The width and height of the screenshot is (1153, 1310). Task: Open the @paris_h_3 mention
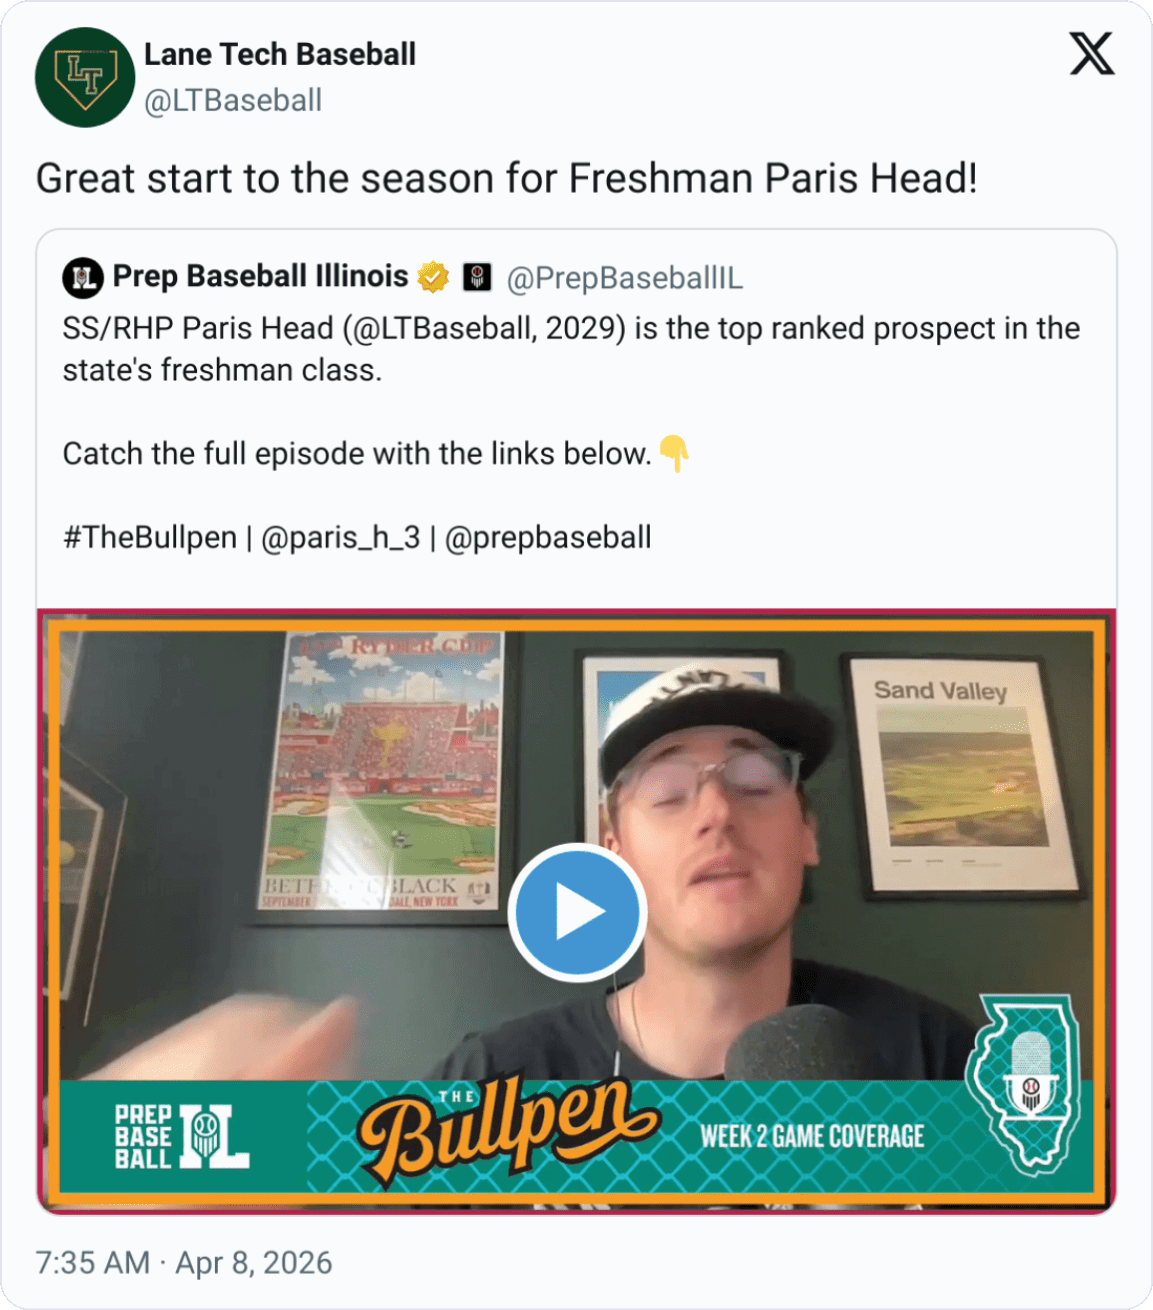[x=341, y=537]
